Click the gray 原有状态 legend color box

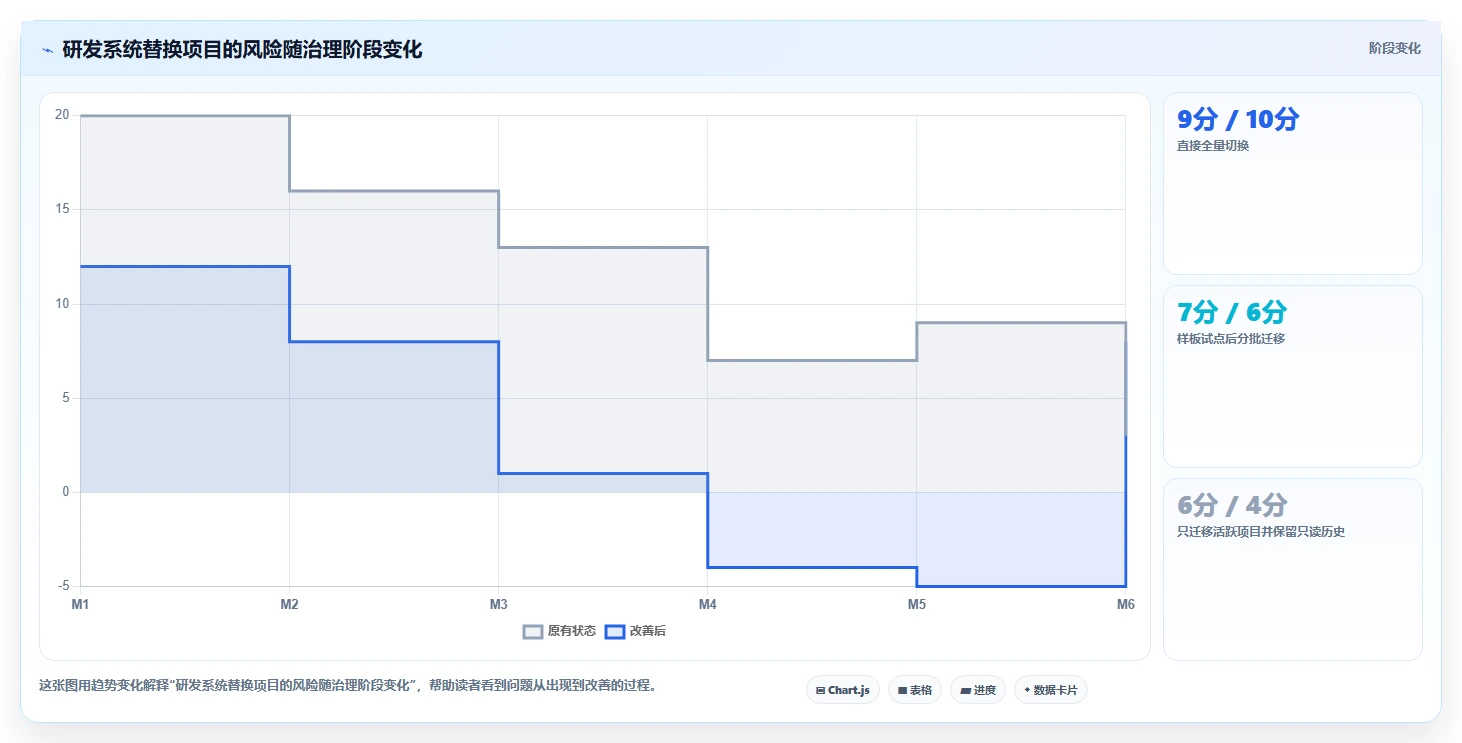click(x=534, y=631)
